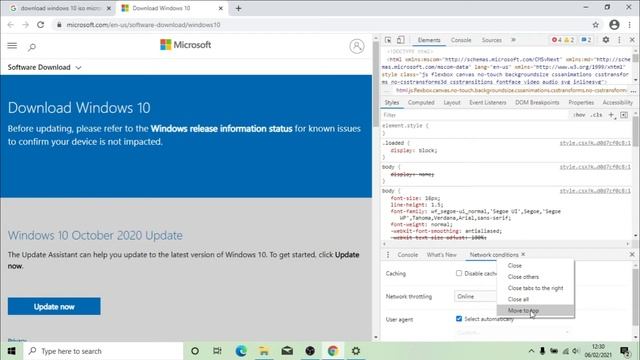Click the address bar URL
This screenshot has width=640, height=360.
[143, 25]
